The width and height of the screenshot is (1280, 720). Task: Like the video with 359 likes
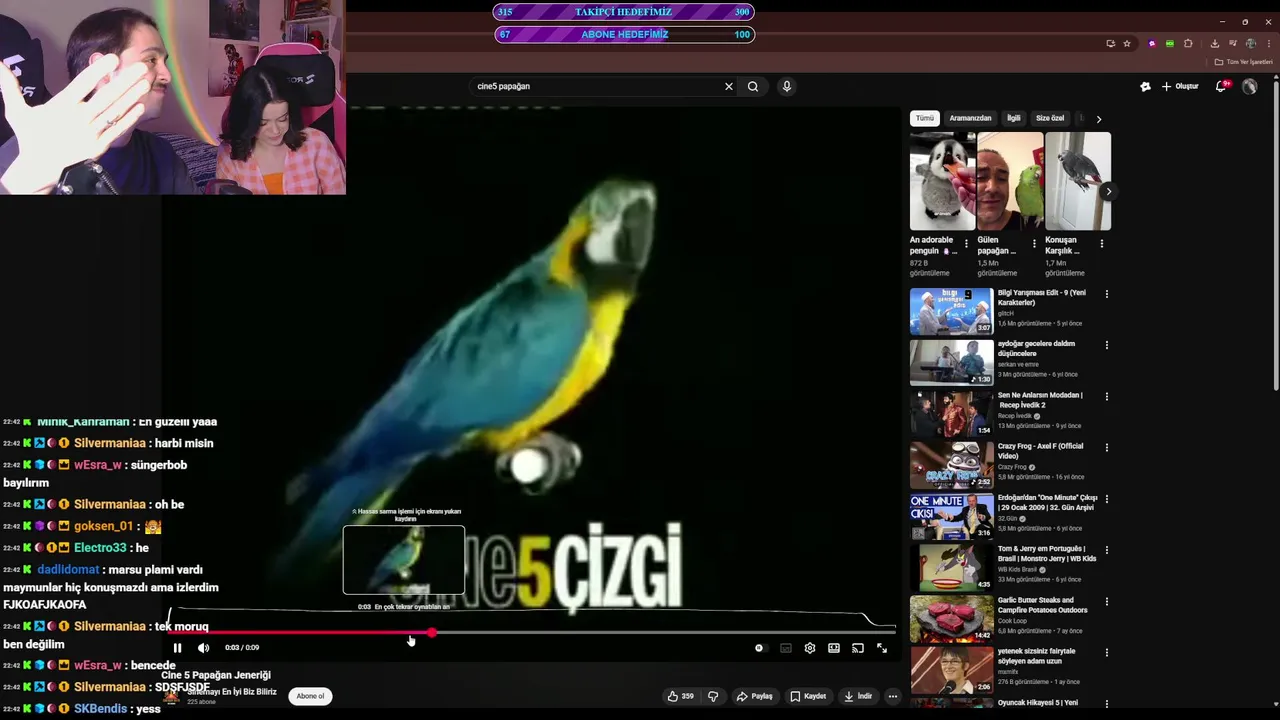click(681, 696)
